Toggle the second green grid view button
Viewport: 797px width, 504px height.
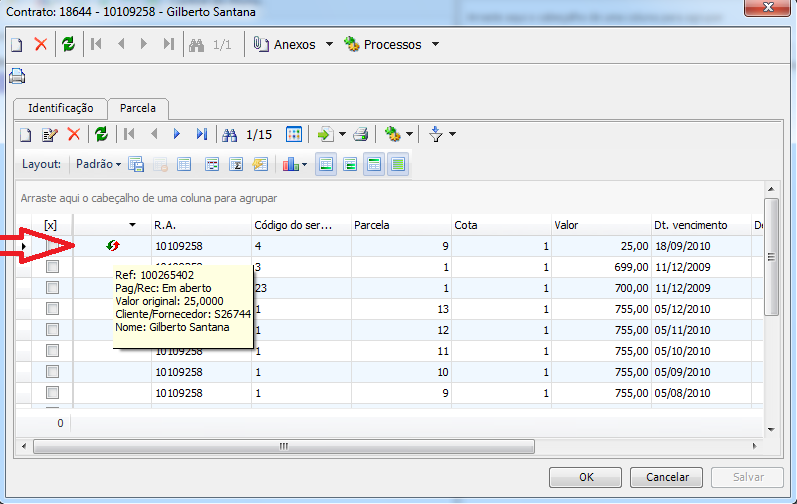tap(350, 164)
